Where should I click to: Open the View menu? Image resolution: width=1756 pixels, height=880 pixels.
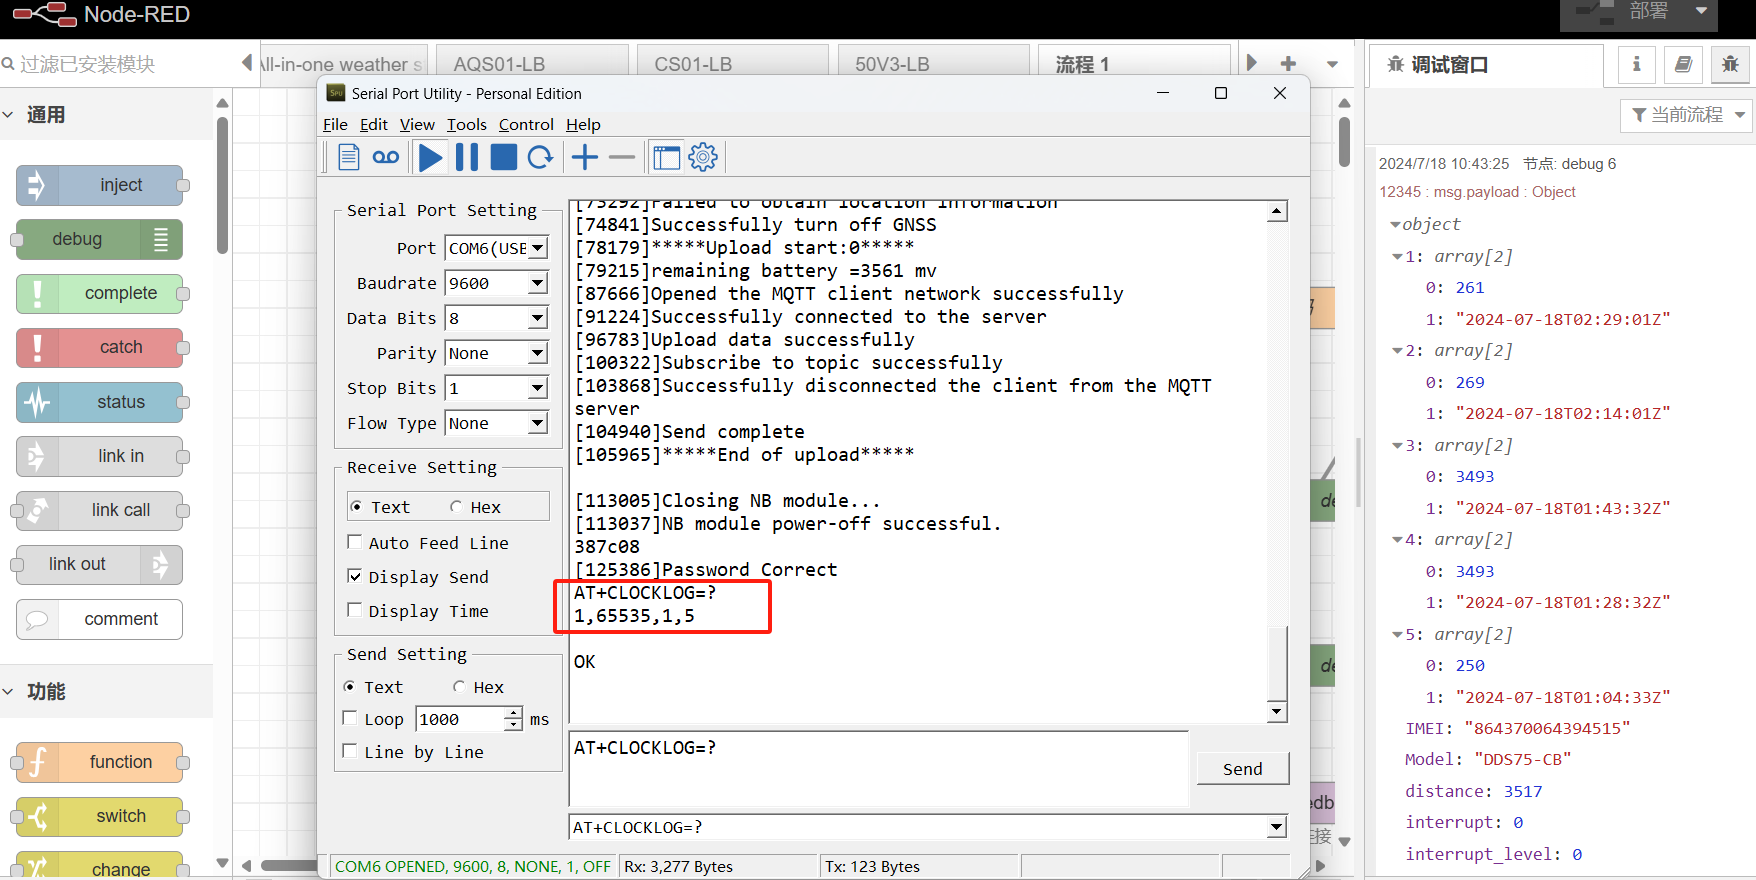(417, 125)
